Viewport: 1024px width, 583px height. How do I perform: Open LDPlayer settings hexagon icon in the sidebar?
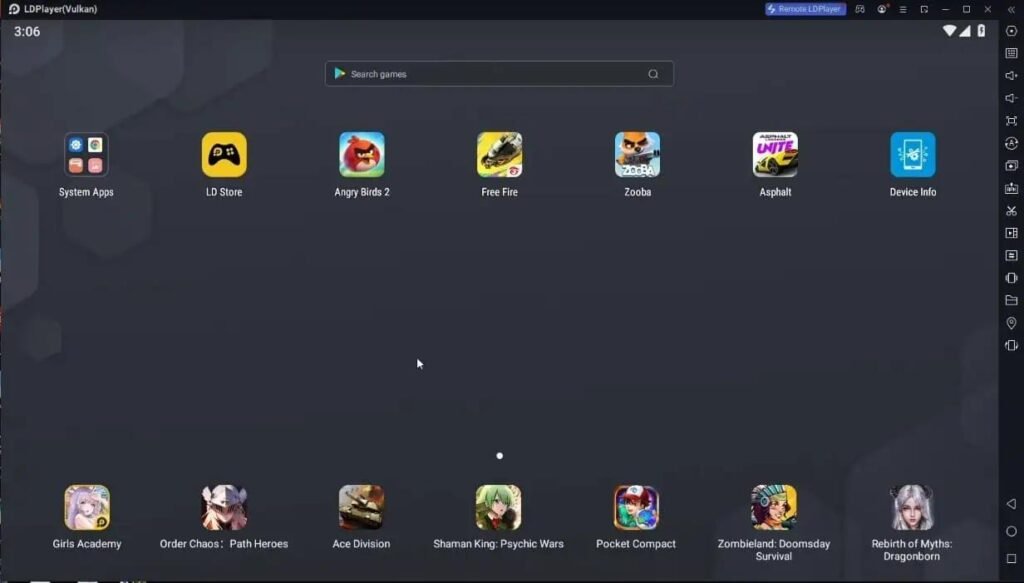pos(1011,31)
